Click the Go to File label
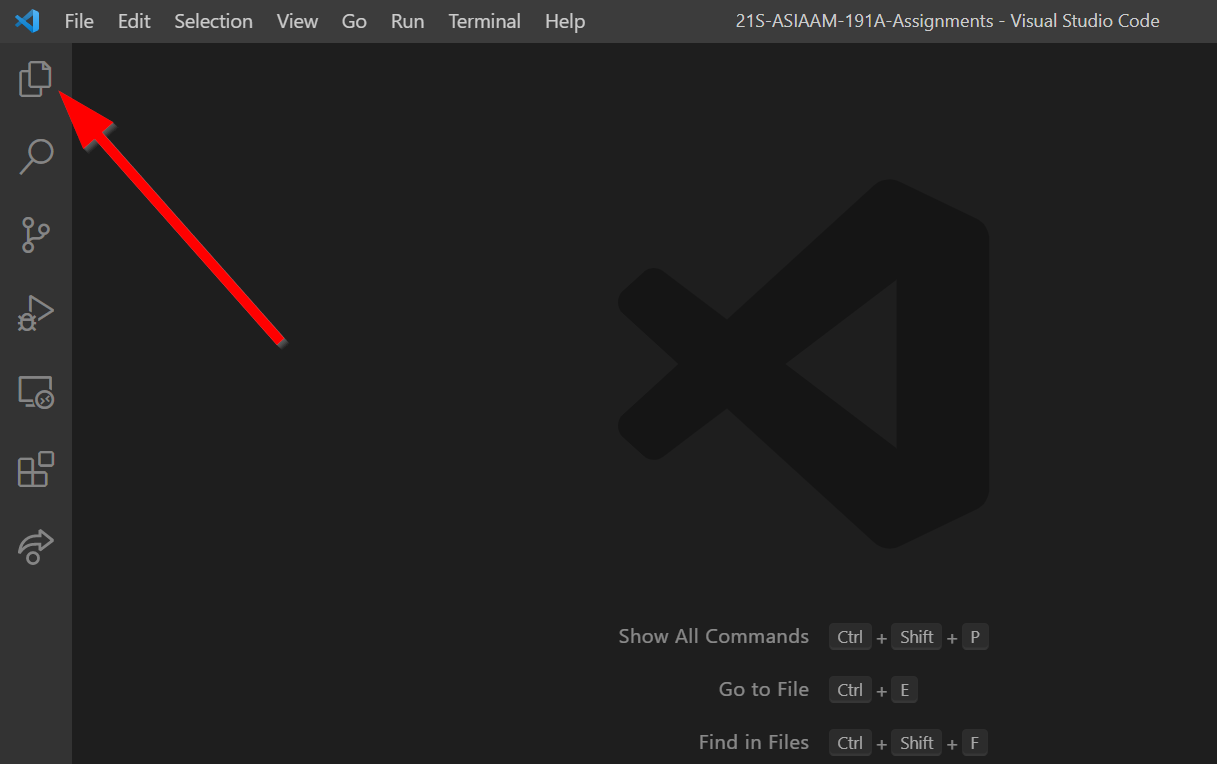 pyautogui.click(x=763, y=690)
